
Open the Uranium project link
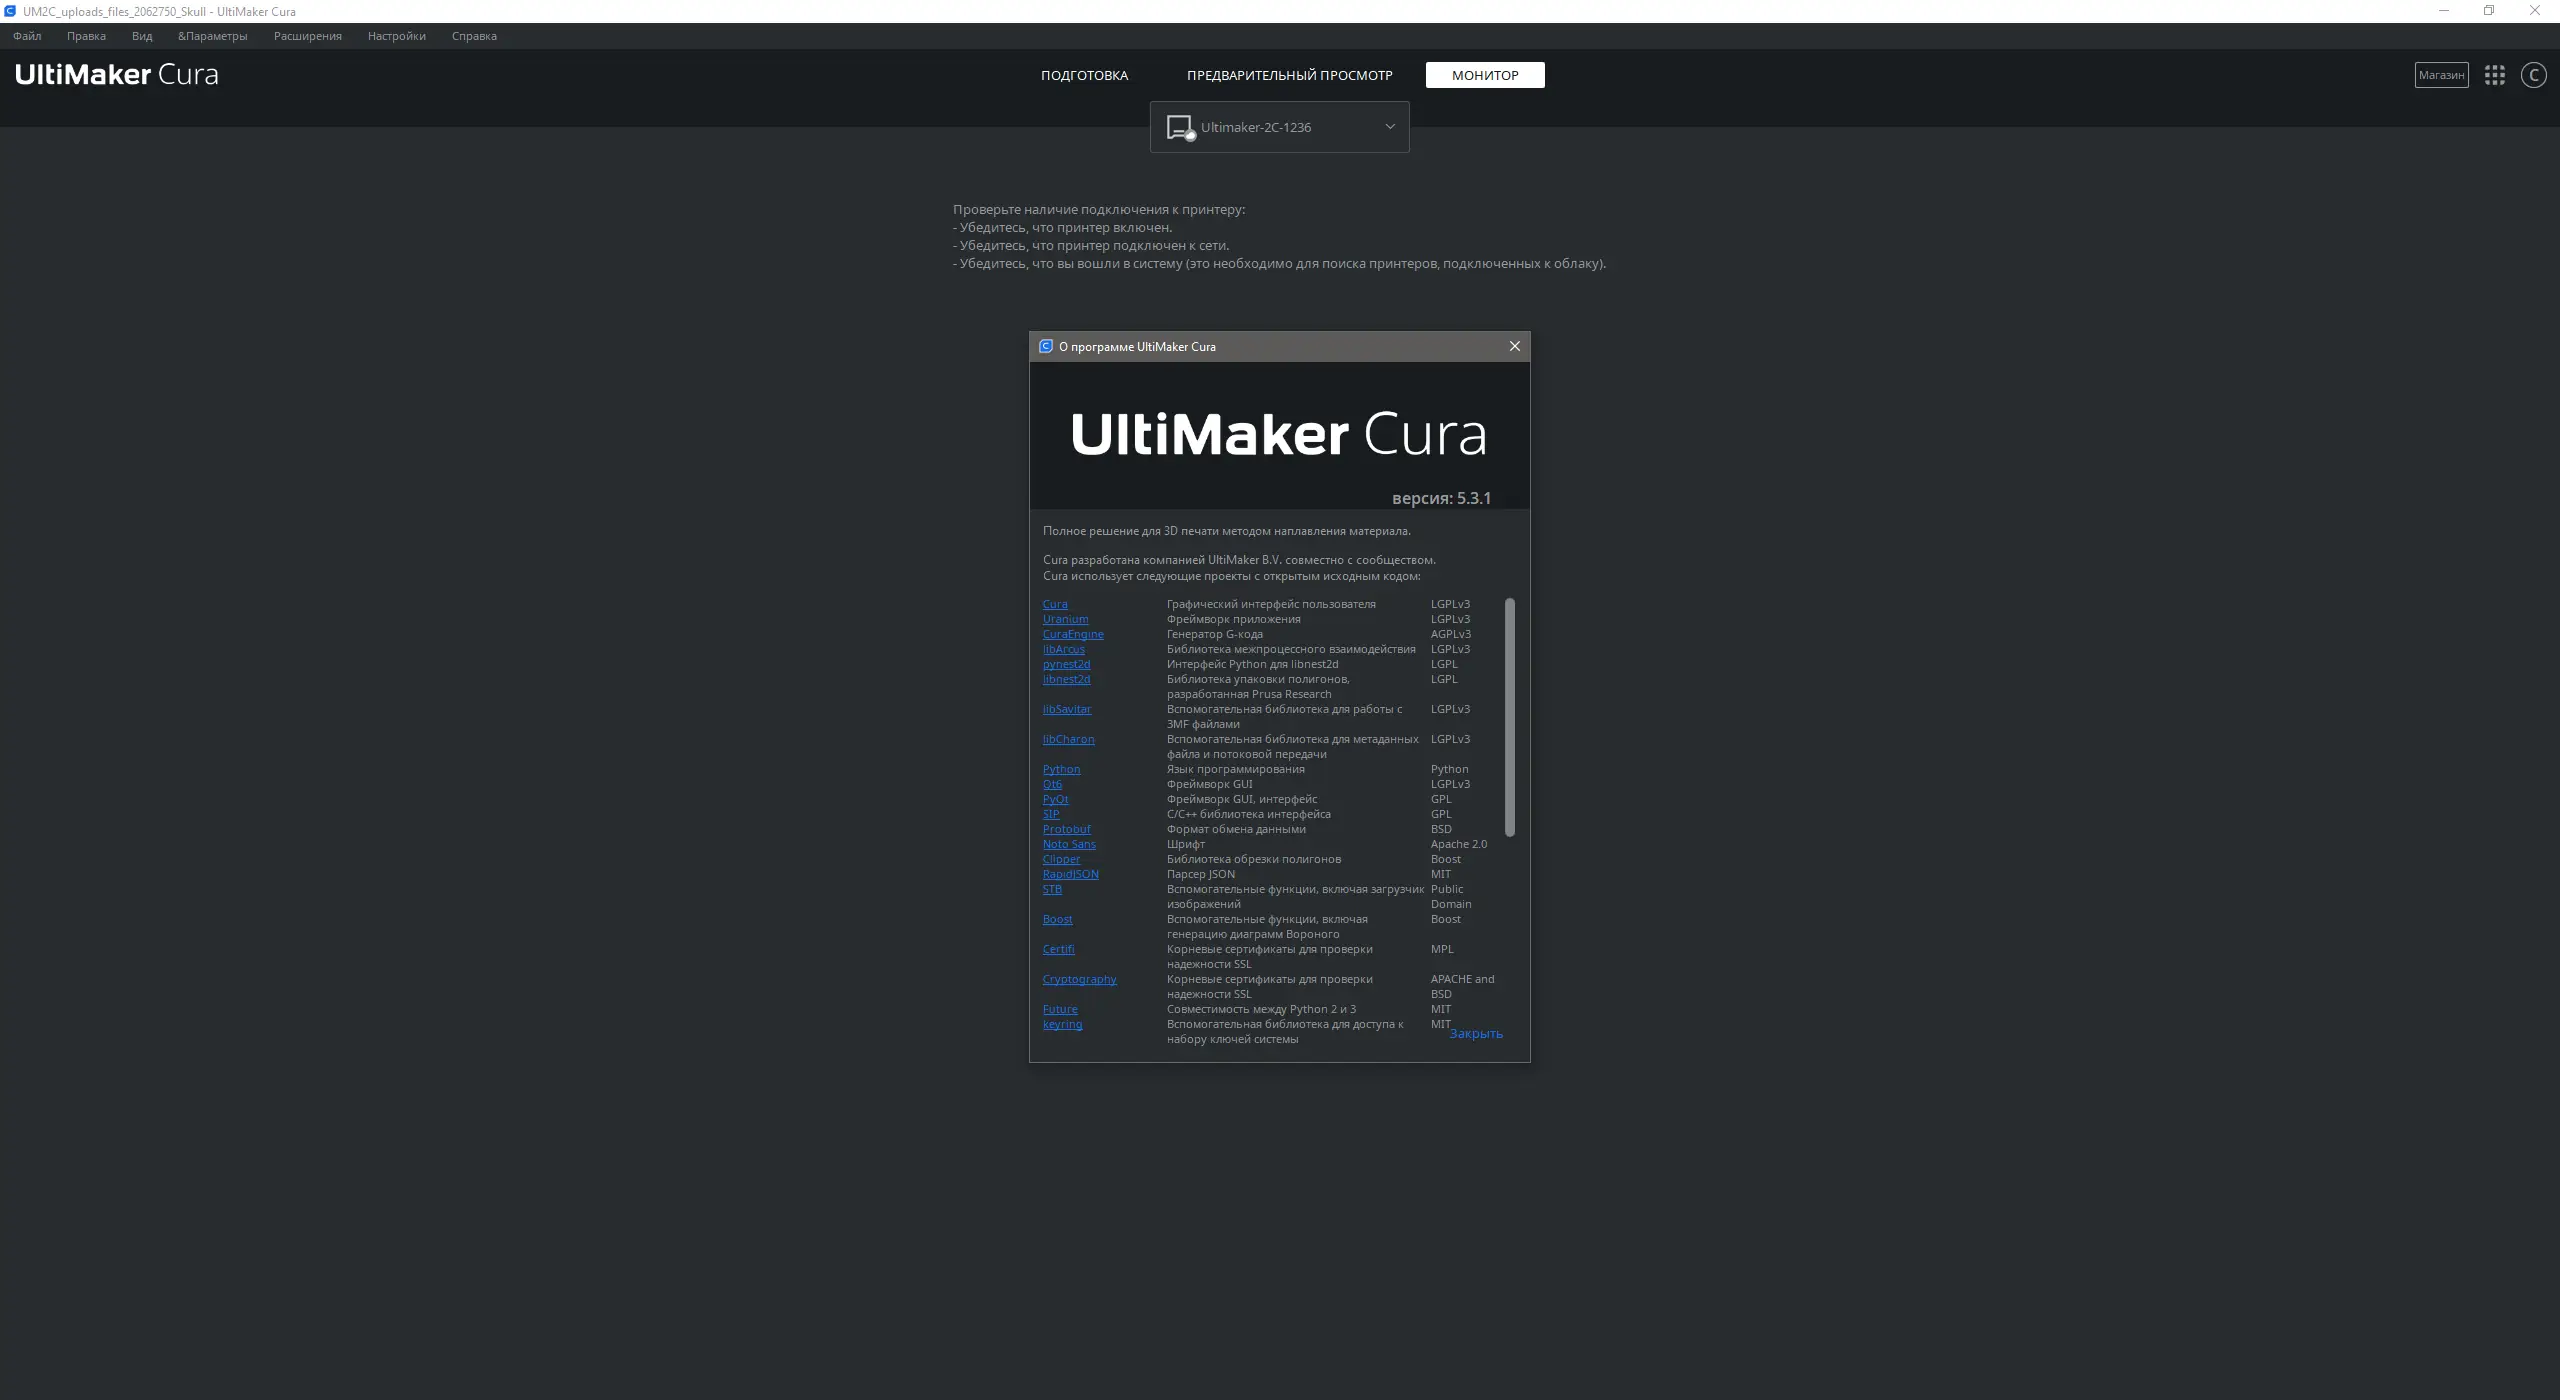point(1065,619)
